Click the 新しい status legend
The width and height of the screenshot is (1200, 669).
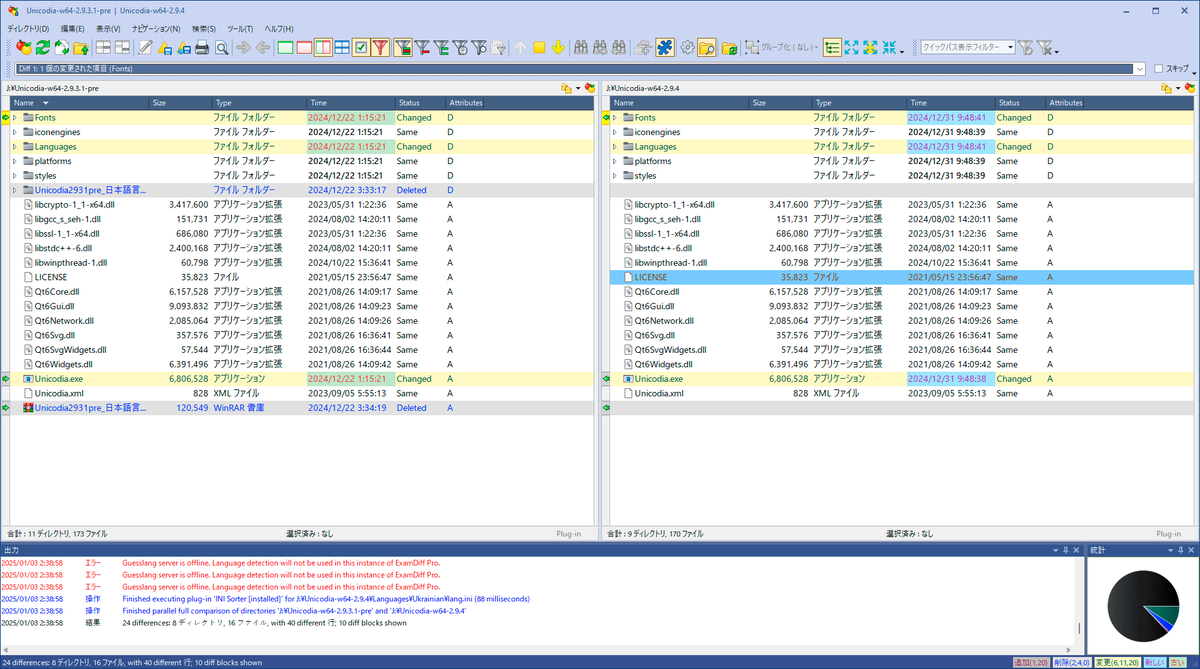click(x=1154, y=662)
